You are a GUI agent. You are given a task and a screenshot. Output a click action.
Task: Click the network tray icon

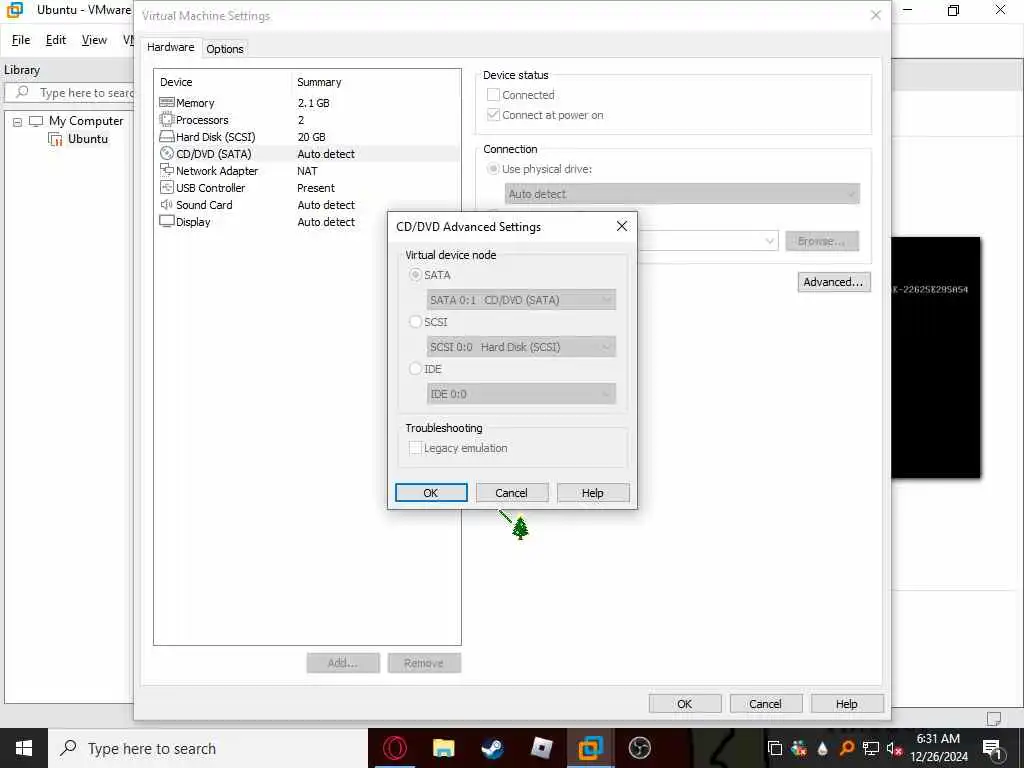(871, 748)
